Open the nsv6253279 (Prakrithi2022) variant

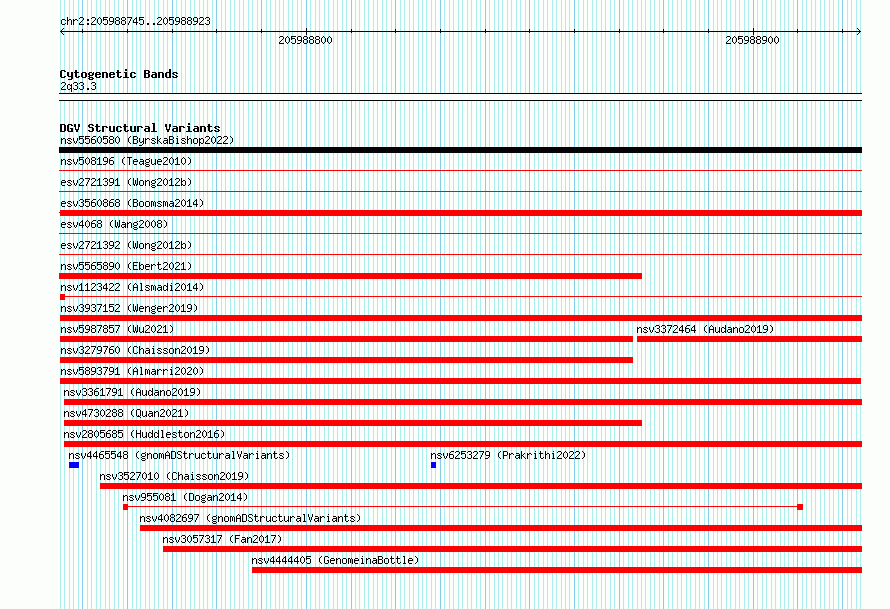click(x=508, y=455)
